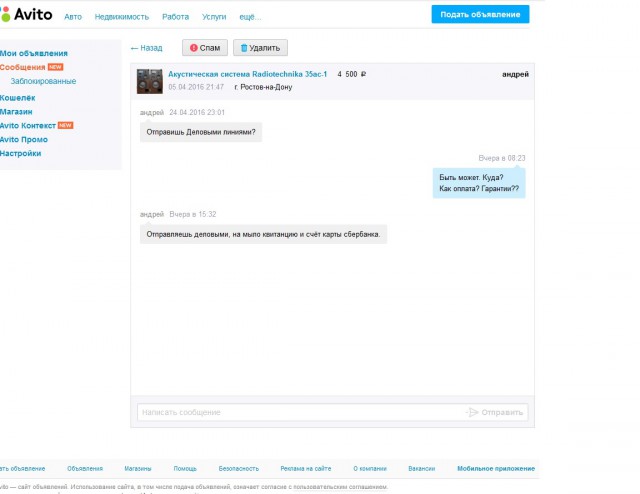Open Кошелёк in sidebar
Screen dimensions: 640x494
pyautogui.click(x=18, y=98)
